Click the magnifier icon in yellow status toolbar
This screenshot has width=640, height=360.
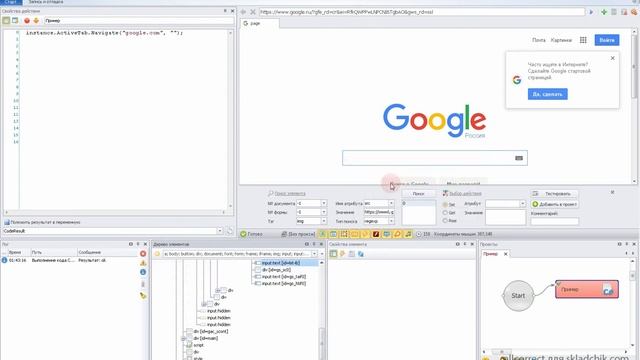[x=397, y=234]
